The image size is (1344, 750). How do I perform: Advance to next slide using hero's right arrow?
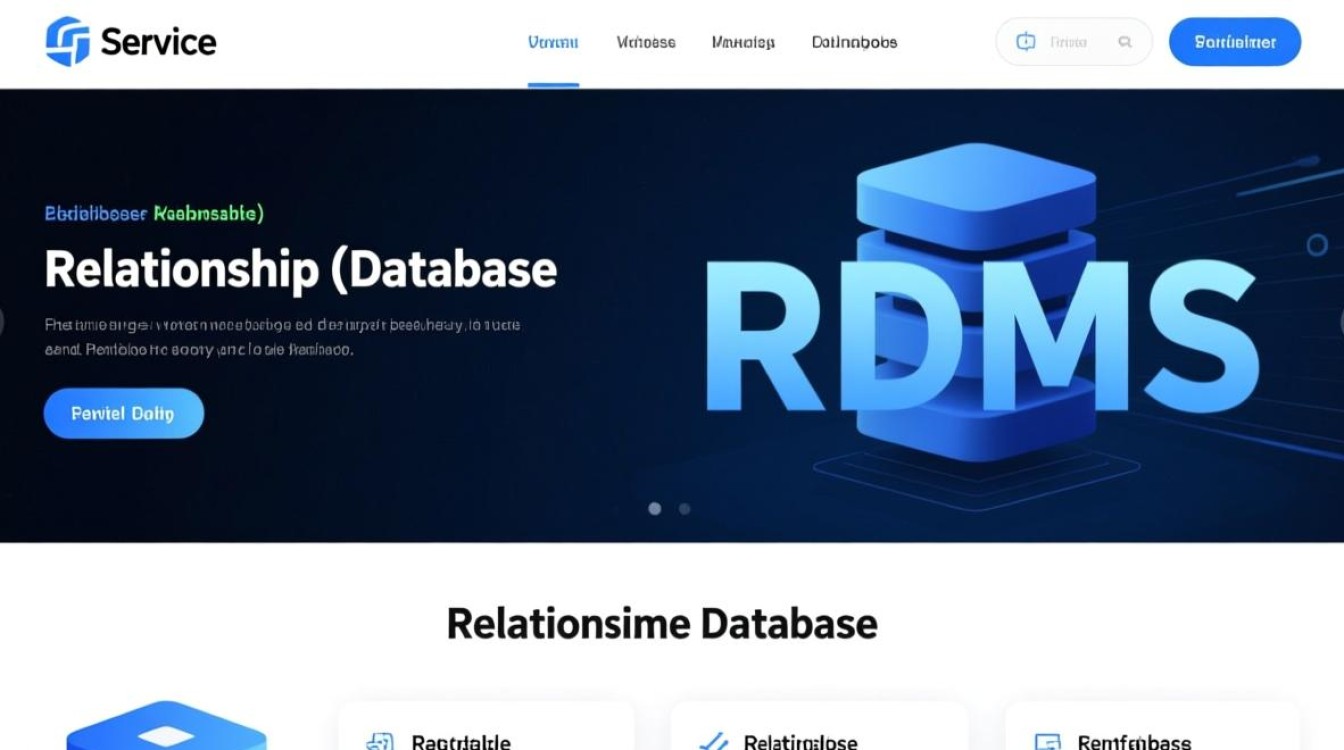pos(1340,322)
